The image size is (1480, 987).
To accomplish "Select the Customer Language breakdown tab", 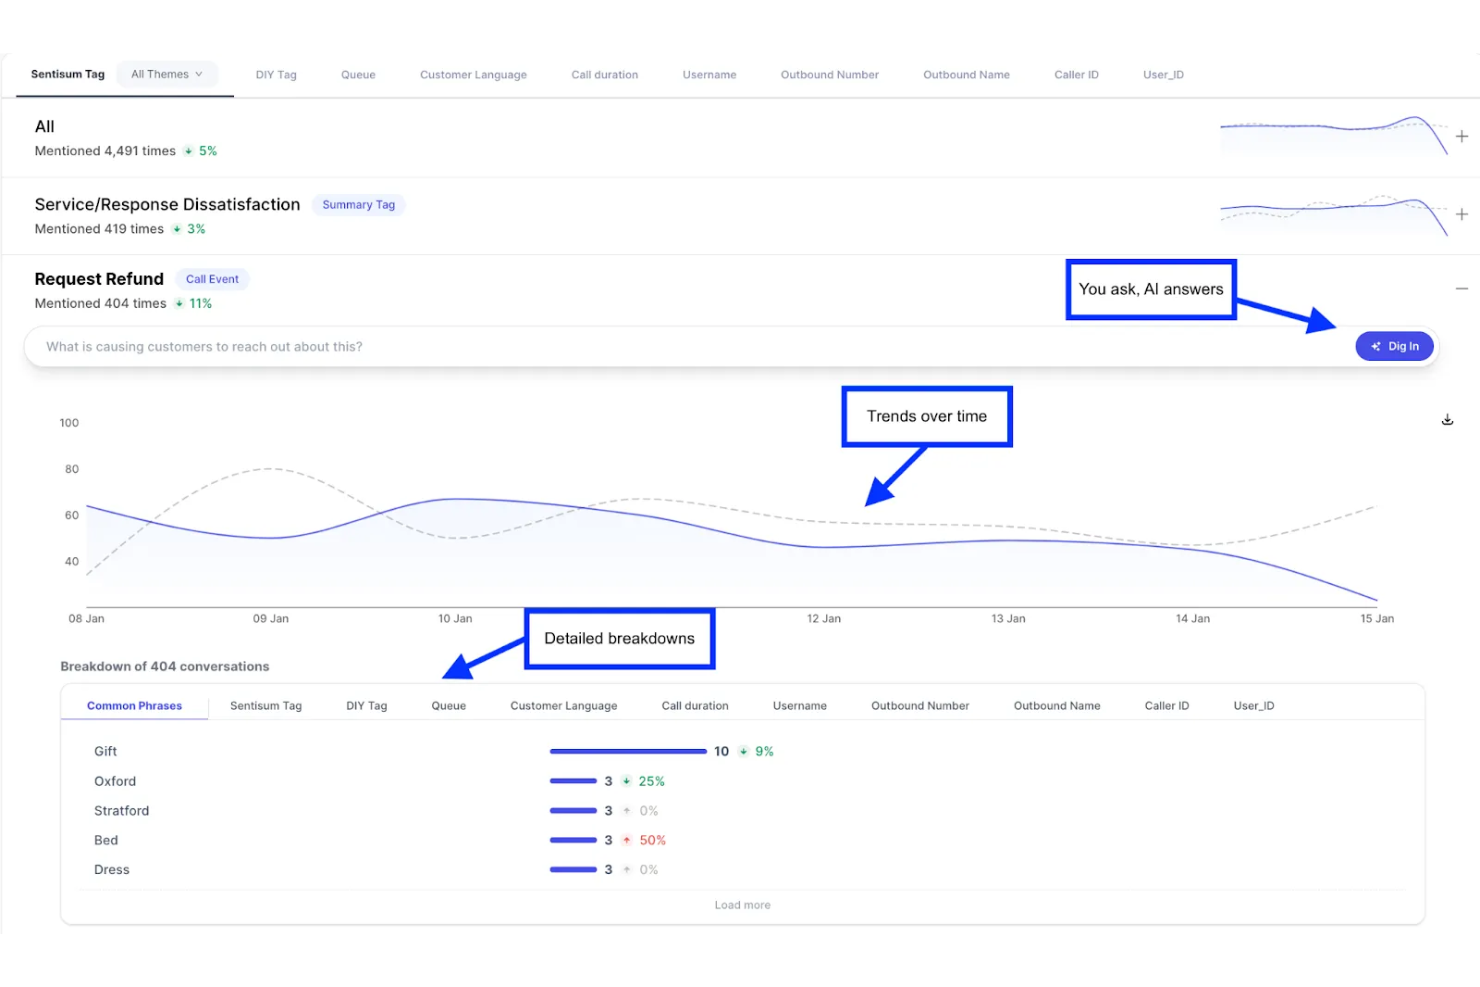I will [x=564, y=705].
